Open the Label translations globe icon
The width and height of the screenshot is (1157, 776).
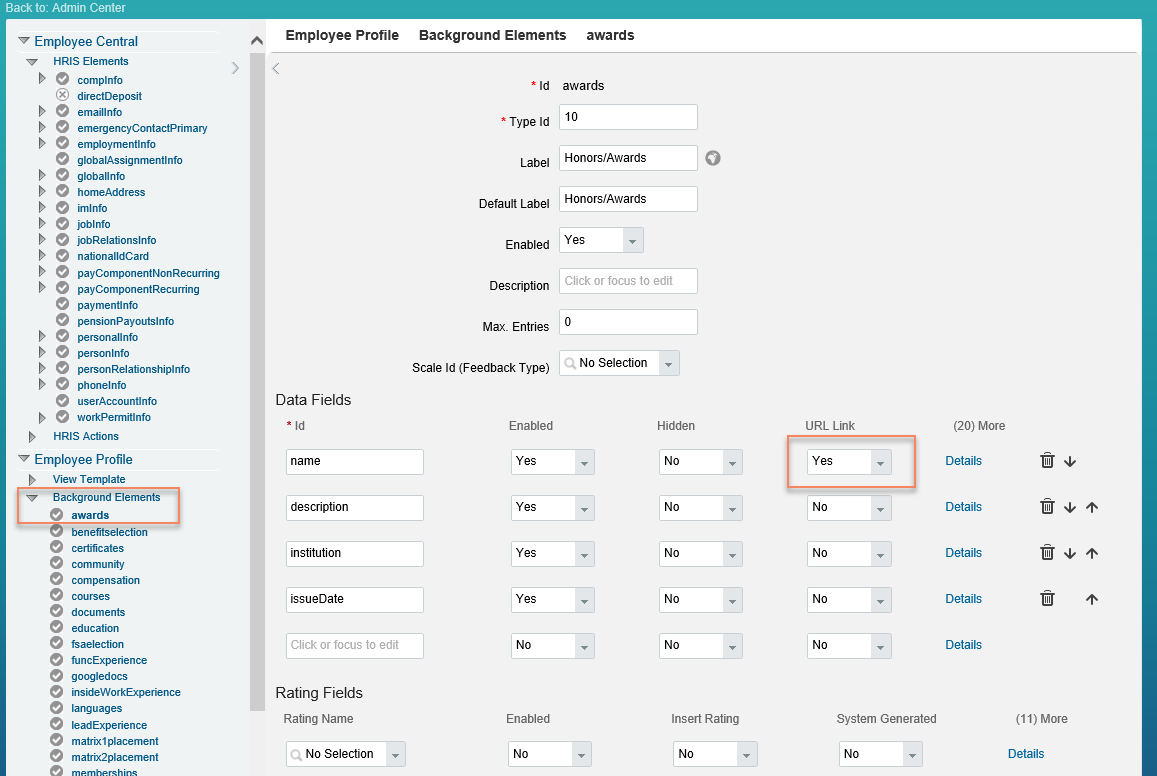pos(713,158)
